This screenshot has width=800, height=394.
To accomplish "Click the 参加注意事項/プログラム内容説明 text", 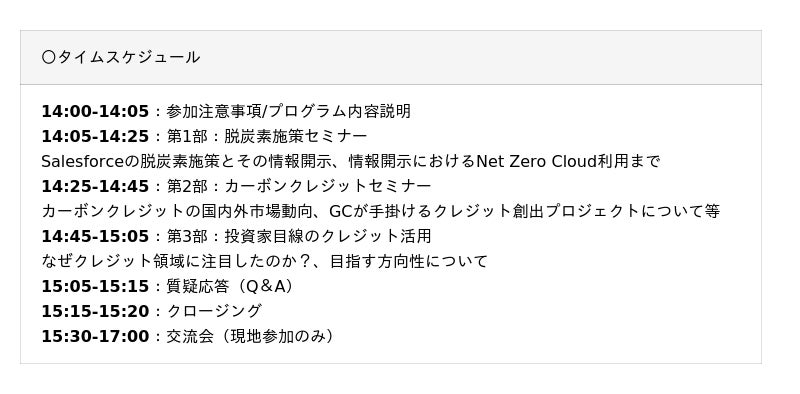I will 288,111.
